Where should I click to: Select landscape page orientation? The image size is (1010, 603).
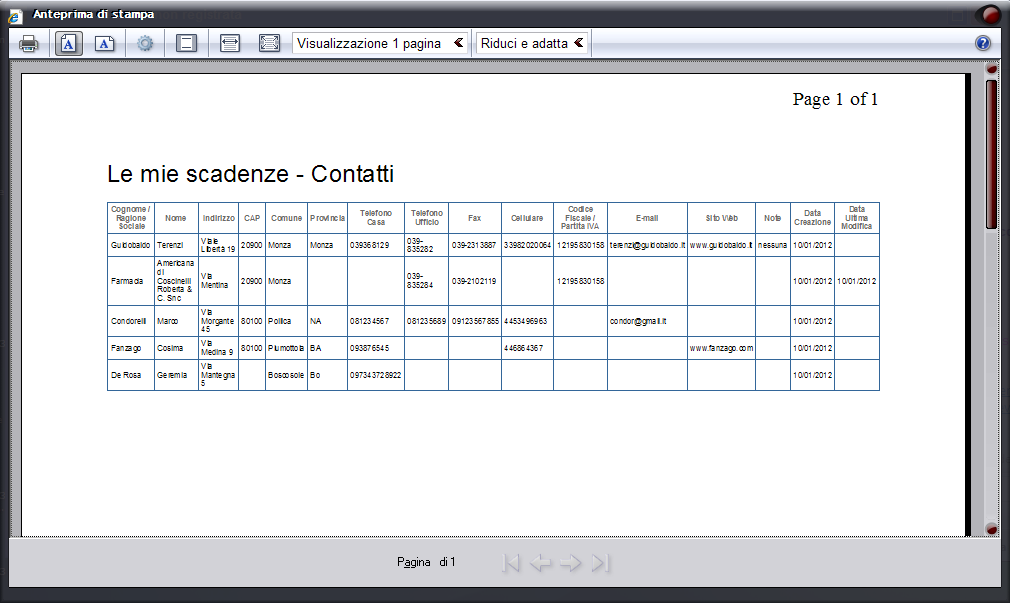coord(105,44)
